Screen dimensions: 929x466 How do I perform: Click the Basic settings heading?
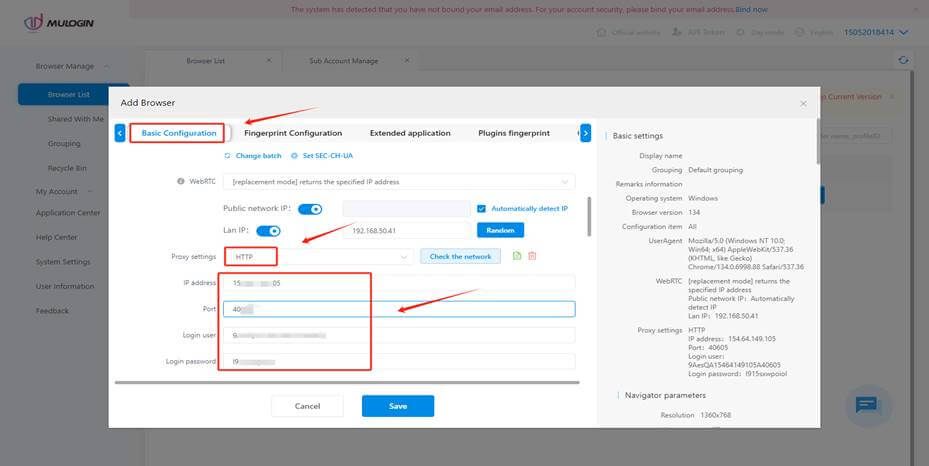[x=638, y=136]
